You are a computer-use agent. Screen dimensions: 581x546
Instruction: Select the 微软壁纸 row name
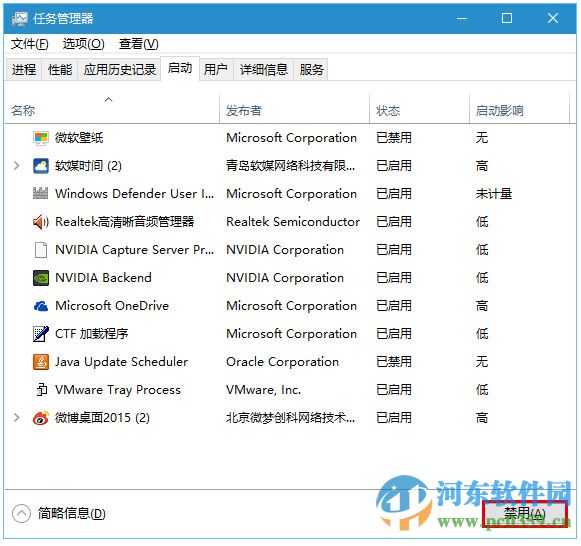tap(79, 138)
